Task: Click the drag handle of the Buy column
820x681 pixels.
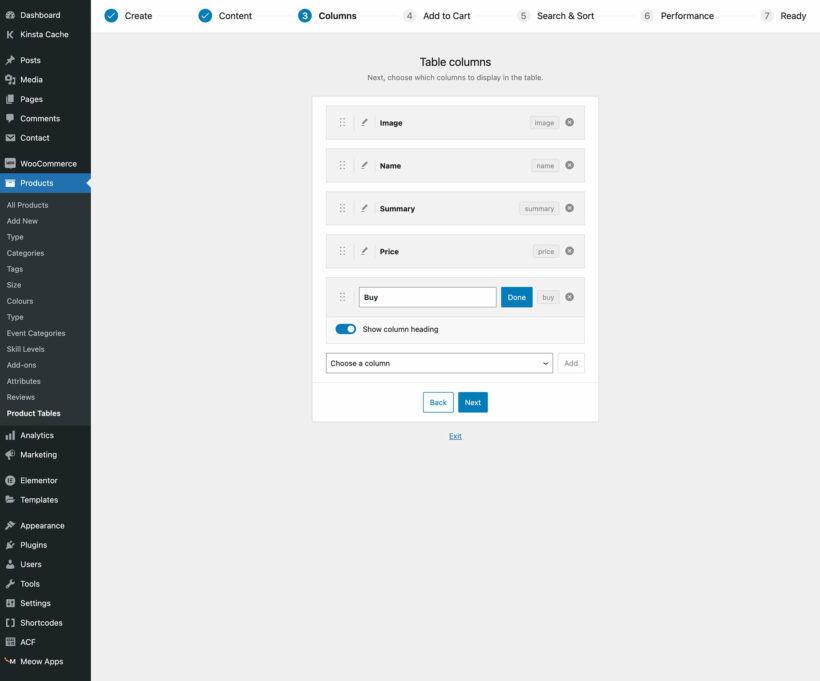Action: click(x=343, y=297)
